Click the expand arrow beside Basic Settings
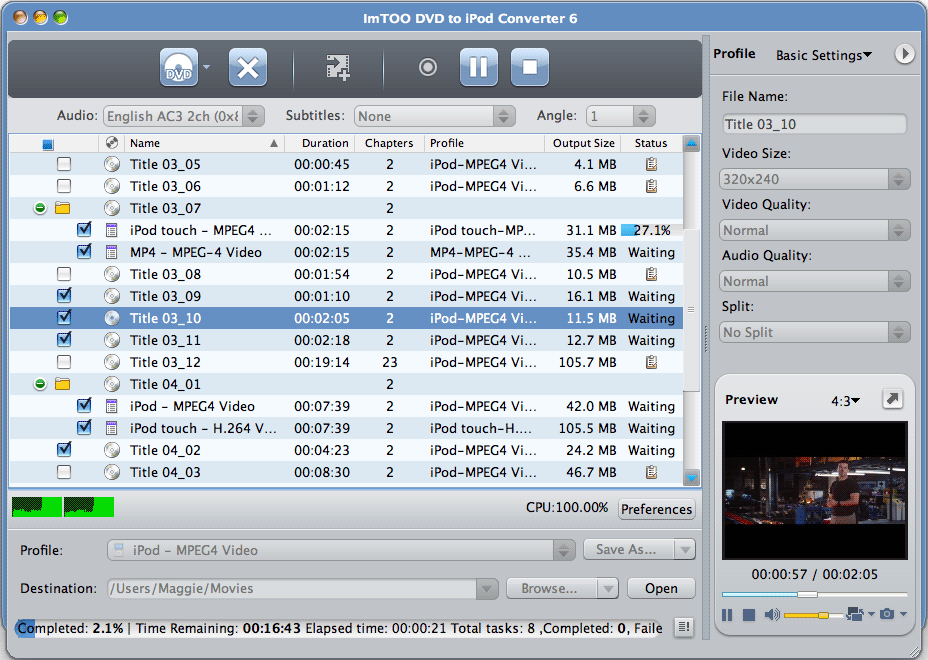Viewport: 928px width, 660px height. point(904,54)
